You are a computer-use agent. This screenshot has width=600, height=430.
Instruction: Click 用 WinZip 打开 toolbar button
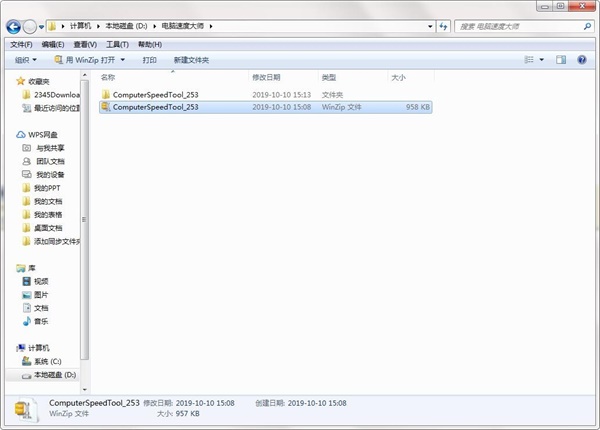pyautogui.click(x=85, y=60)
